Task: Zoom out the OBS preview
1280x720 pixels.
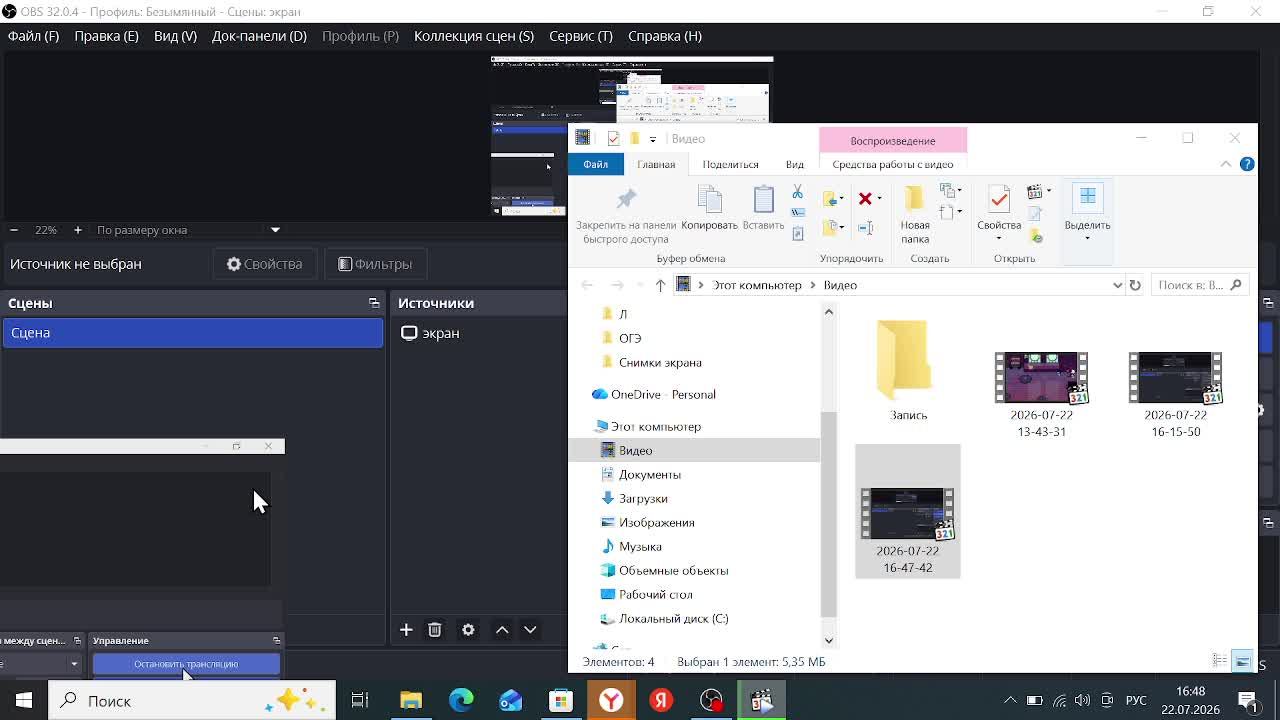Action: pos(14,230)
